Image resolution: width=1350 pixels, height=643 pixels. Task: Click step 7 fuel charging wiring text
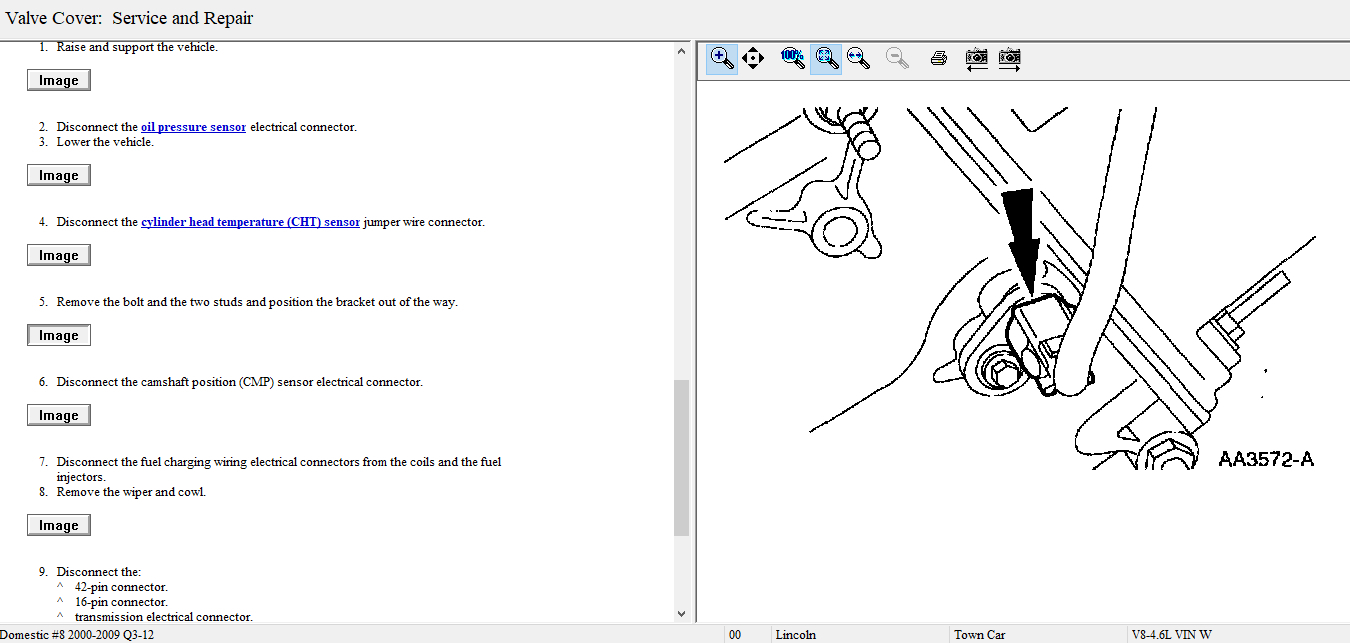click(279, 469)
